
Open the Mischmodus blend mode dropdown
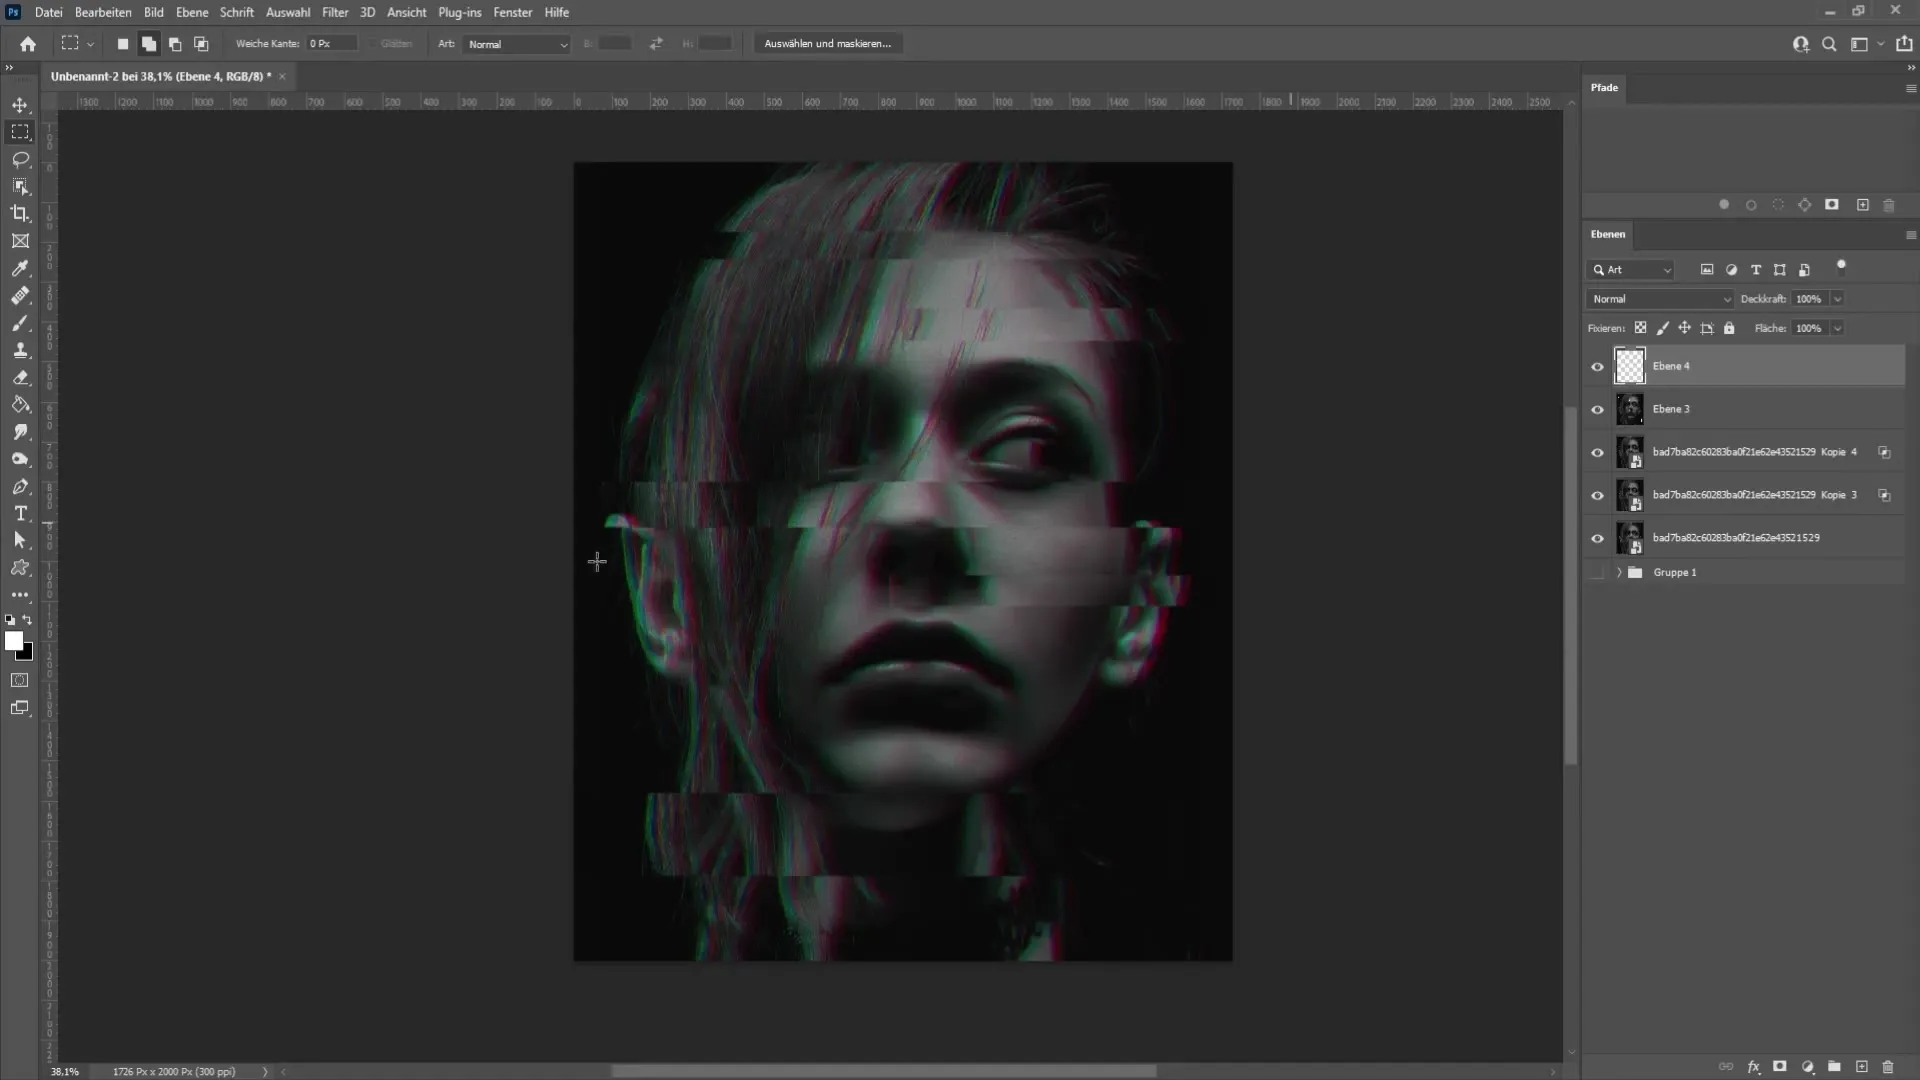(x=1659, y=298)
